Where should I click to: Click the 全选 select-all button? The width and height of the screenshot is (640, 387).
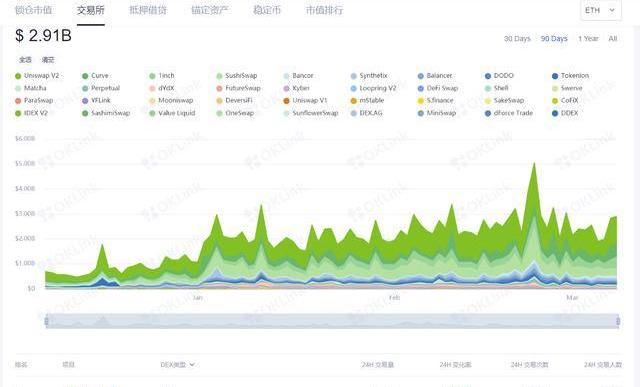pyautogui.click(x=25, y=60)
